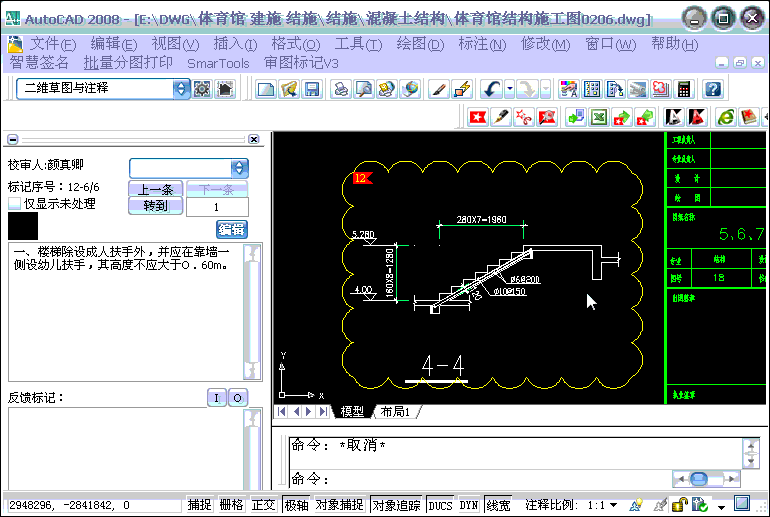Toggle 对象捕捉 object snap in status bar
770x517 pixels.
tap(340, 505)
